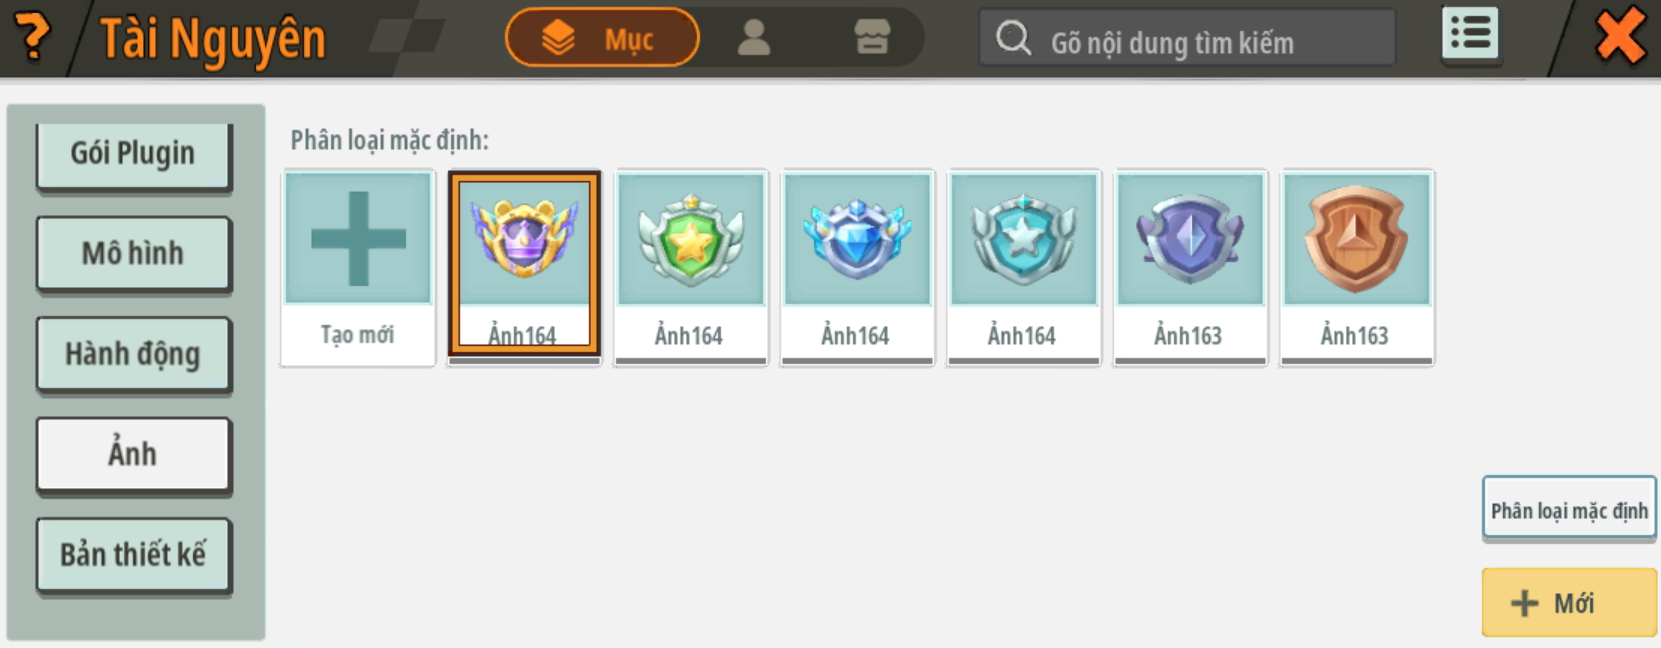
Task: Open the Hành động category
Action: point(133,354)
